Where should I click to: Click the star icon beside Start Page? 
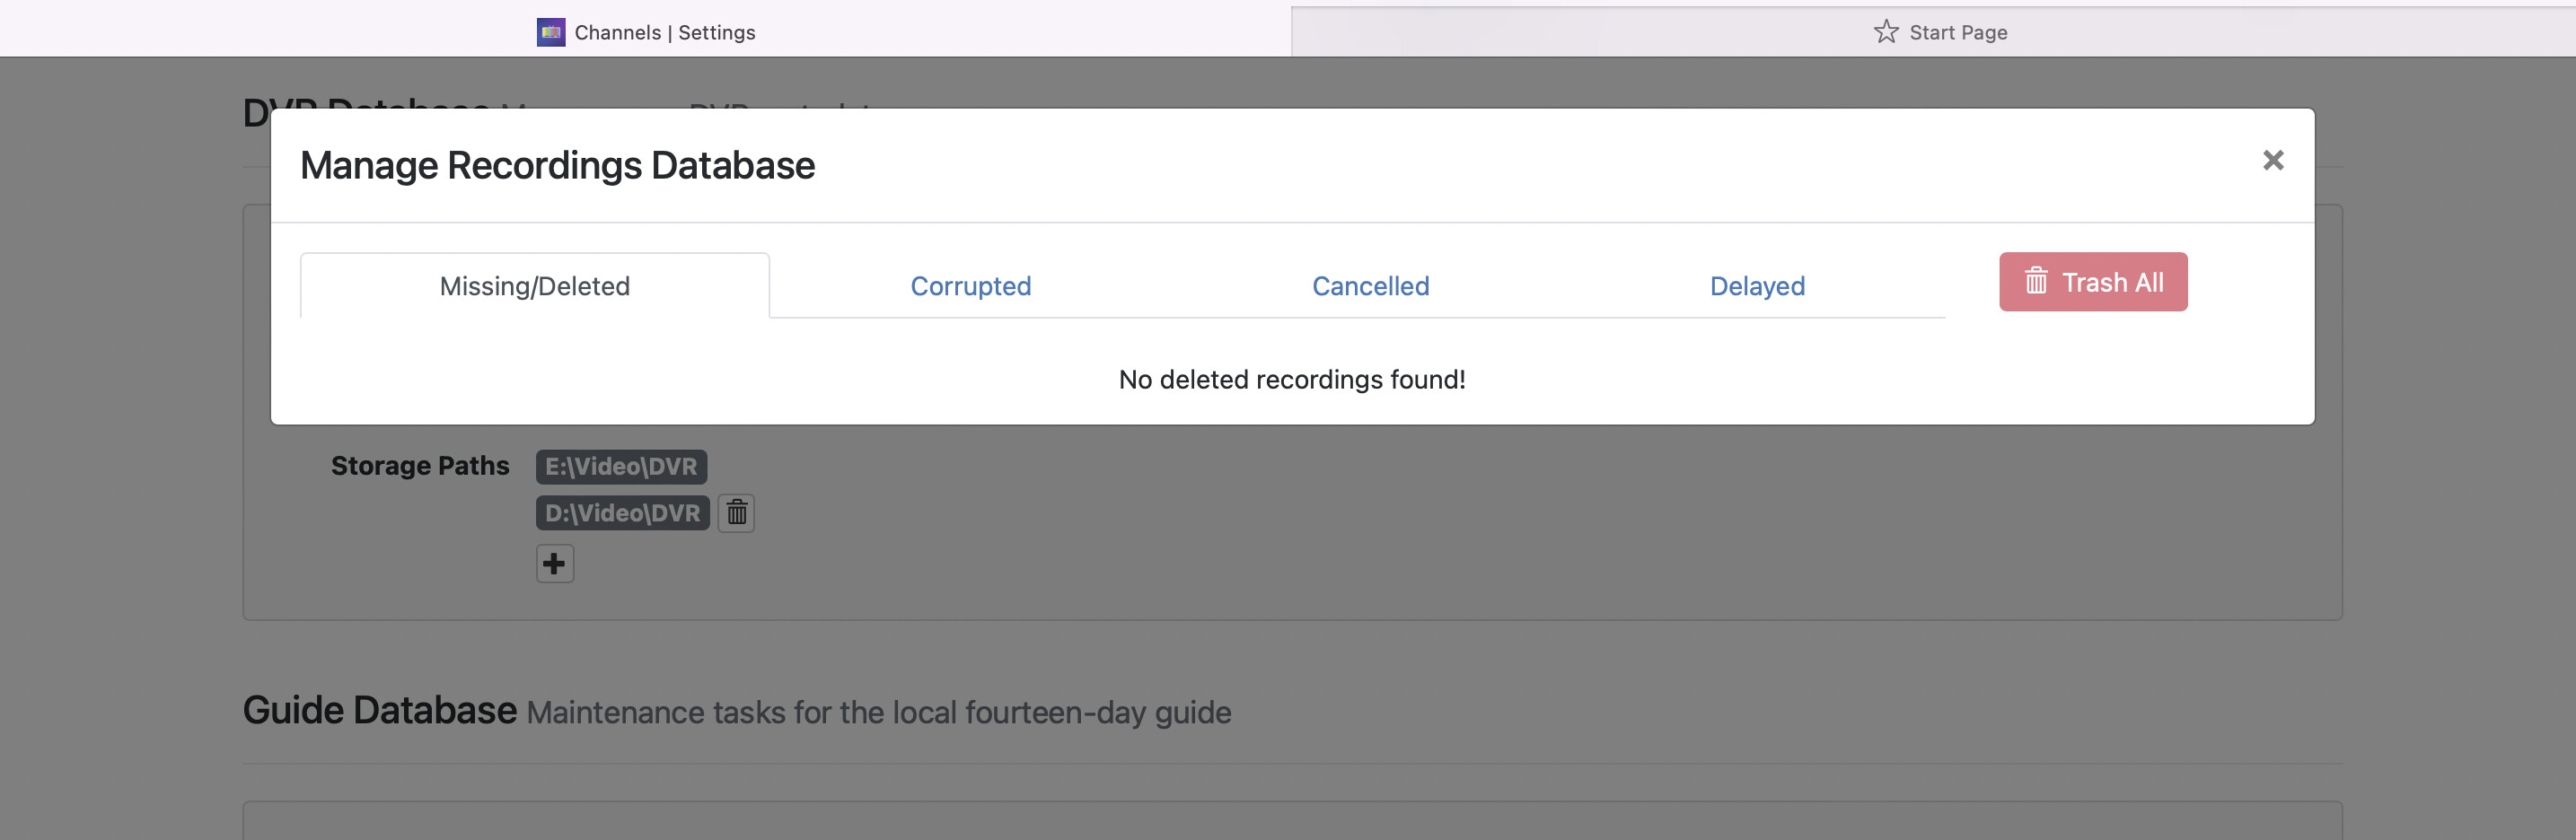point(1885,32)
